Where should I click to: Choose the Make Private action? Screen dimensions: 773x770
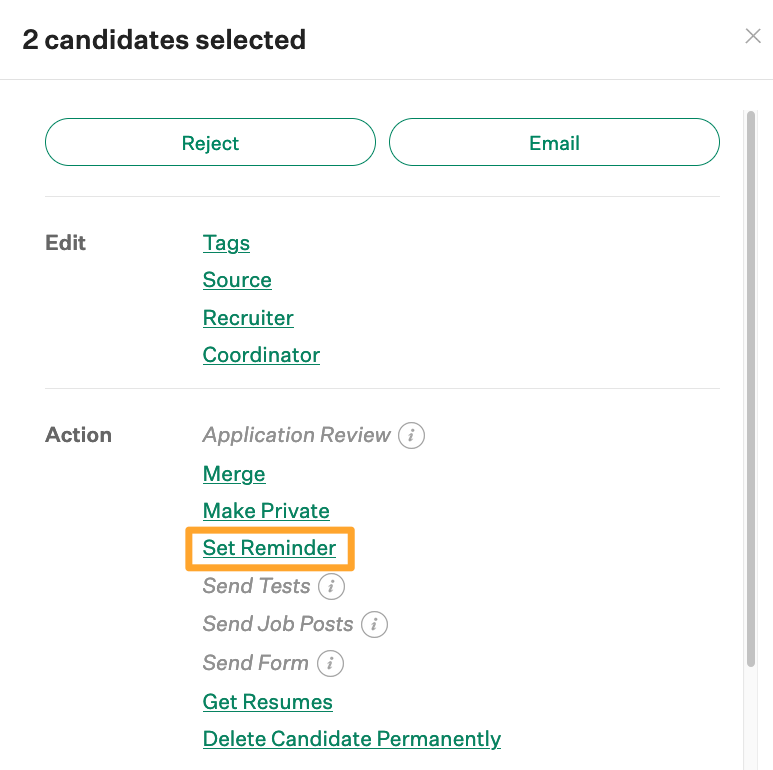pos(266,511)
